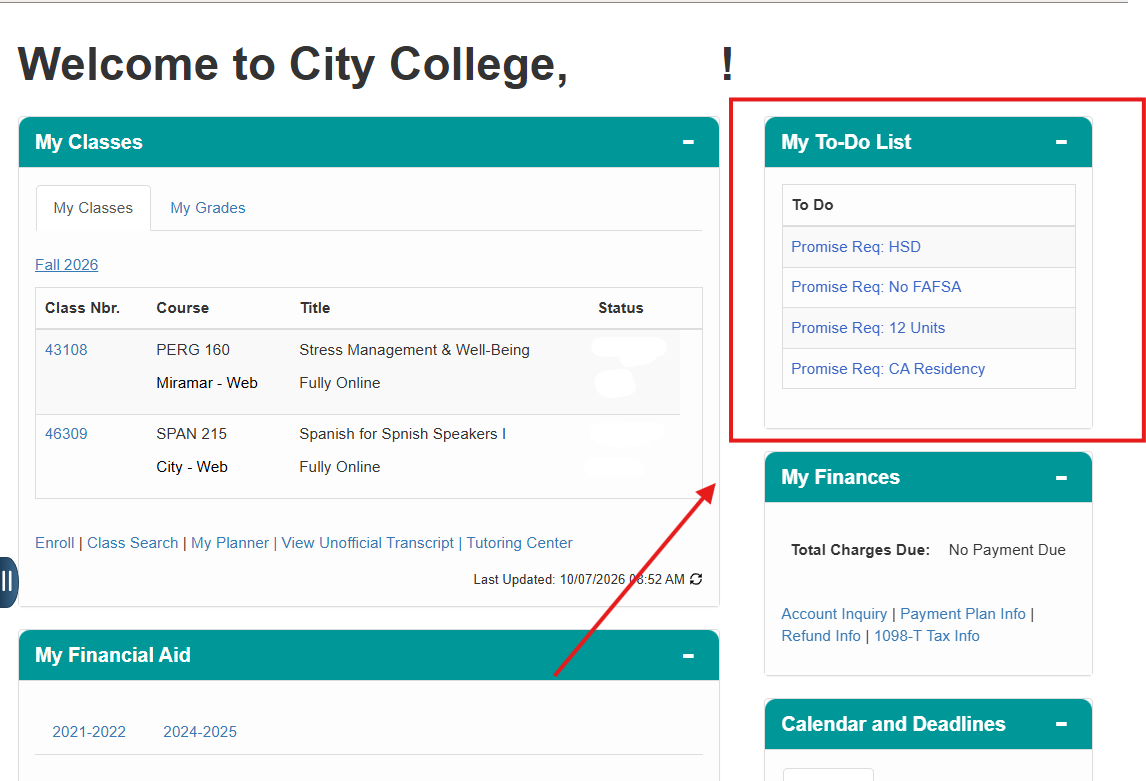
Task: Open the Tutoring Center link
Action: click(x=520, y=543)
